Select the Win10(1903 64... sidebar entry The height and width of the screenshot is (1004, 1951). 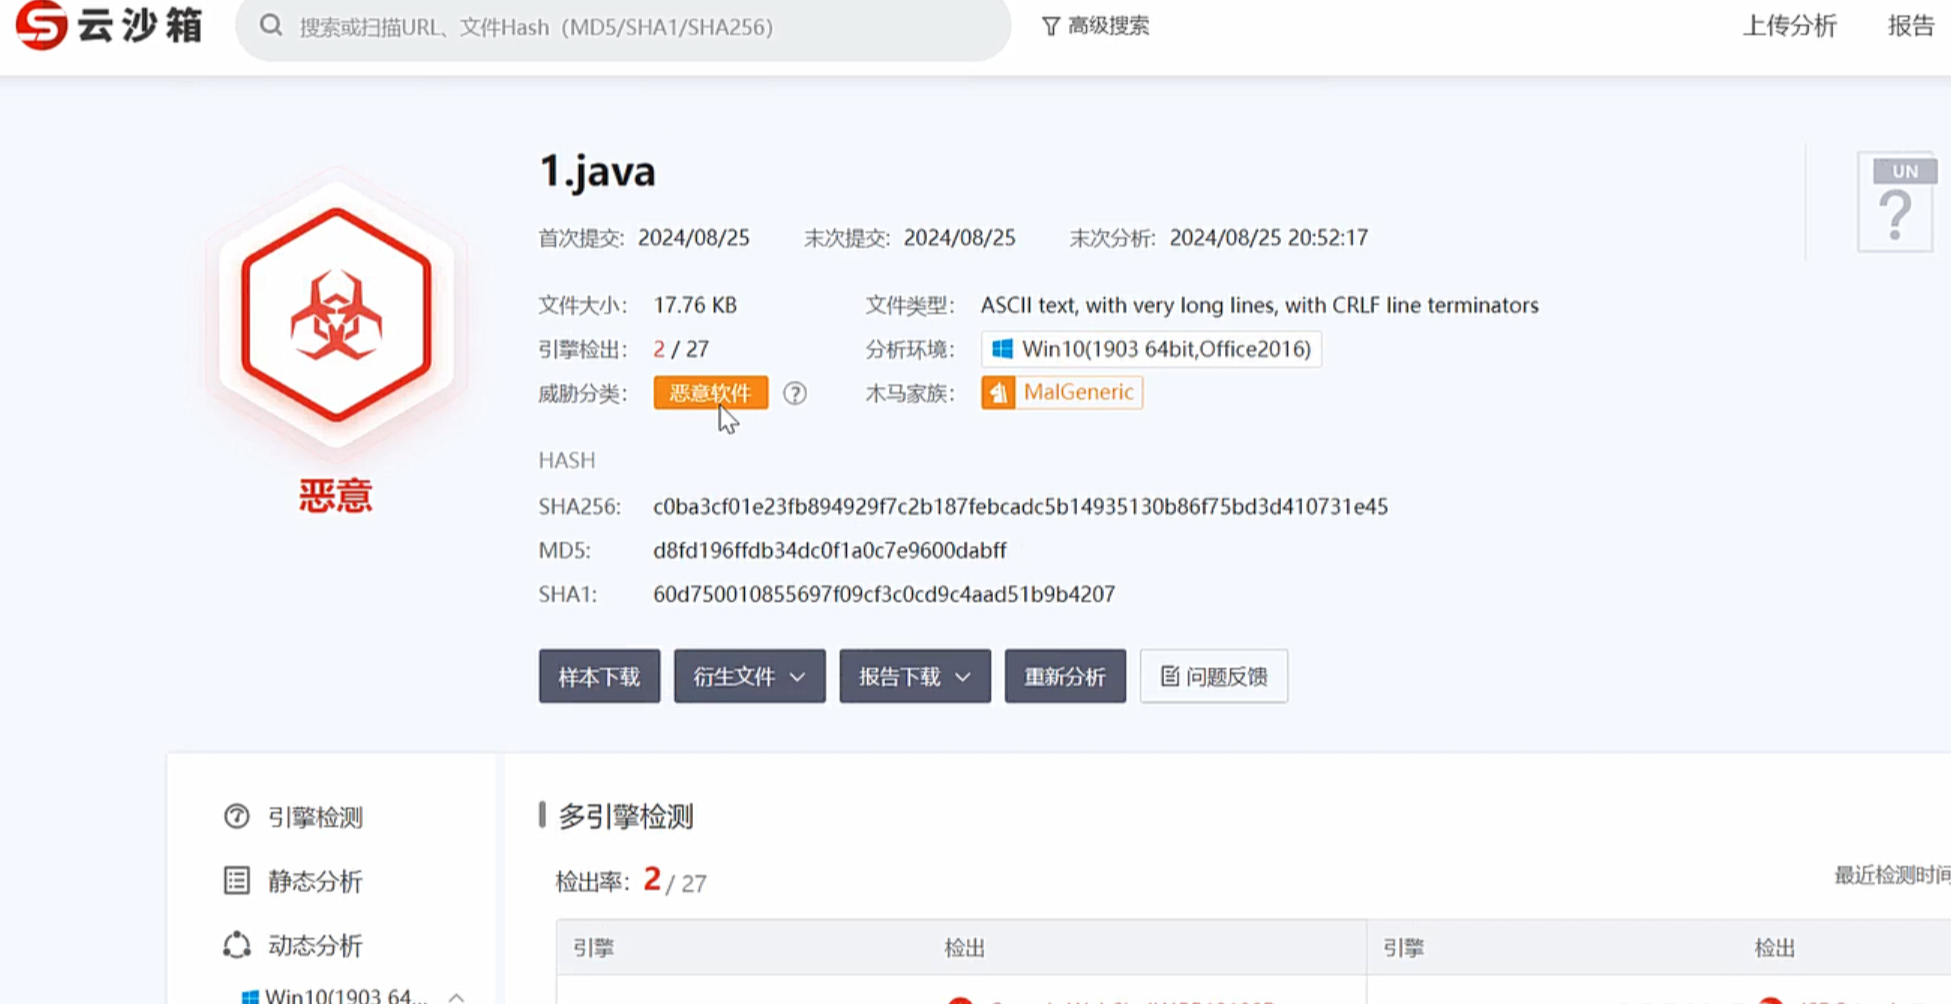tap(334, 996)
